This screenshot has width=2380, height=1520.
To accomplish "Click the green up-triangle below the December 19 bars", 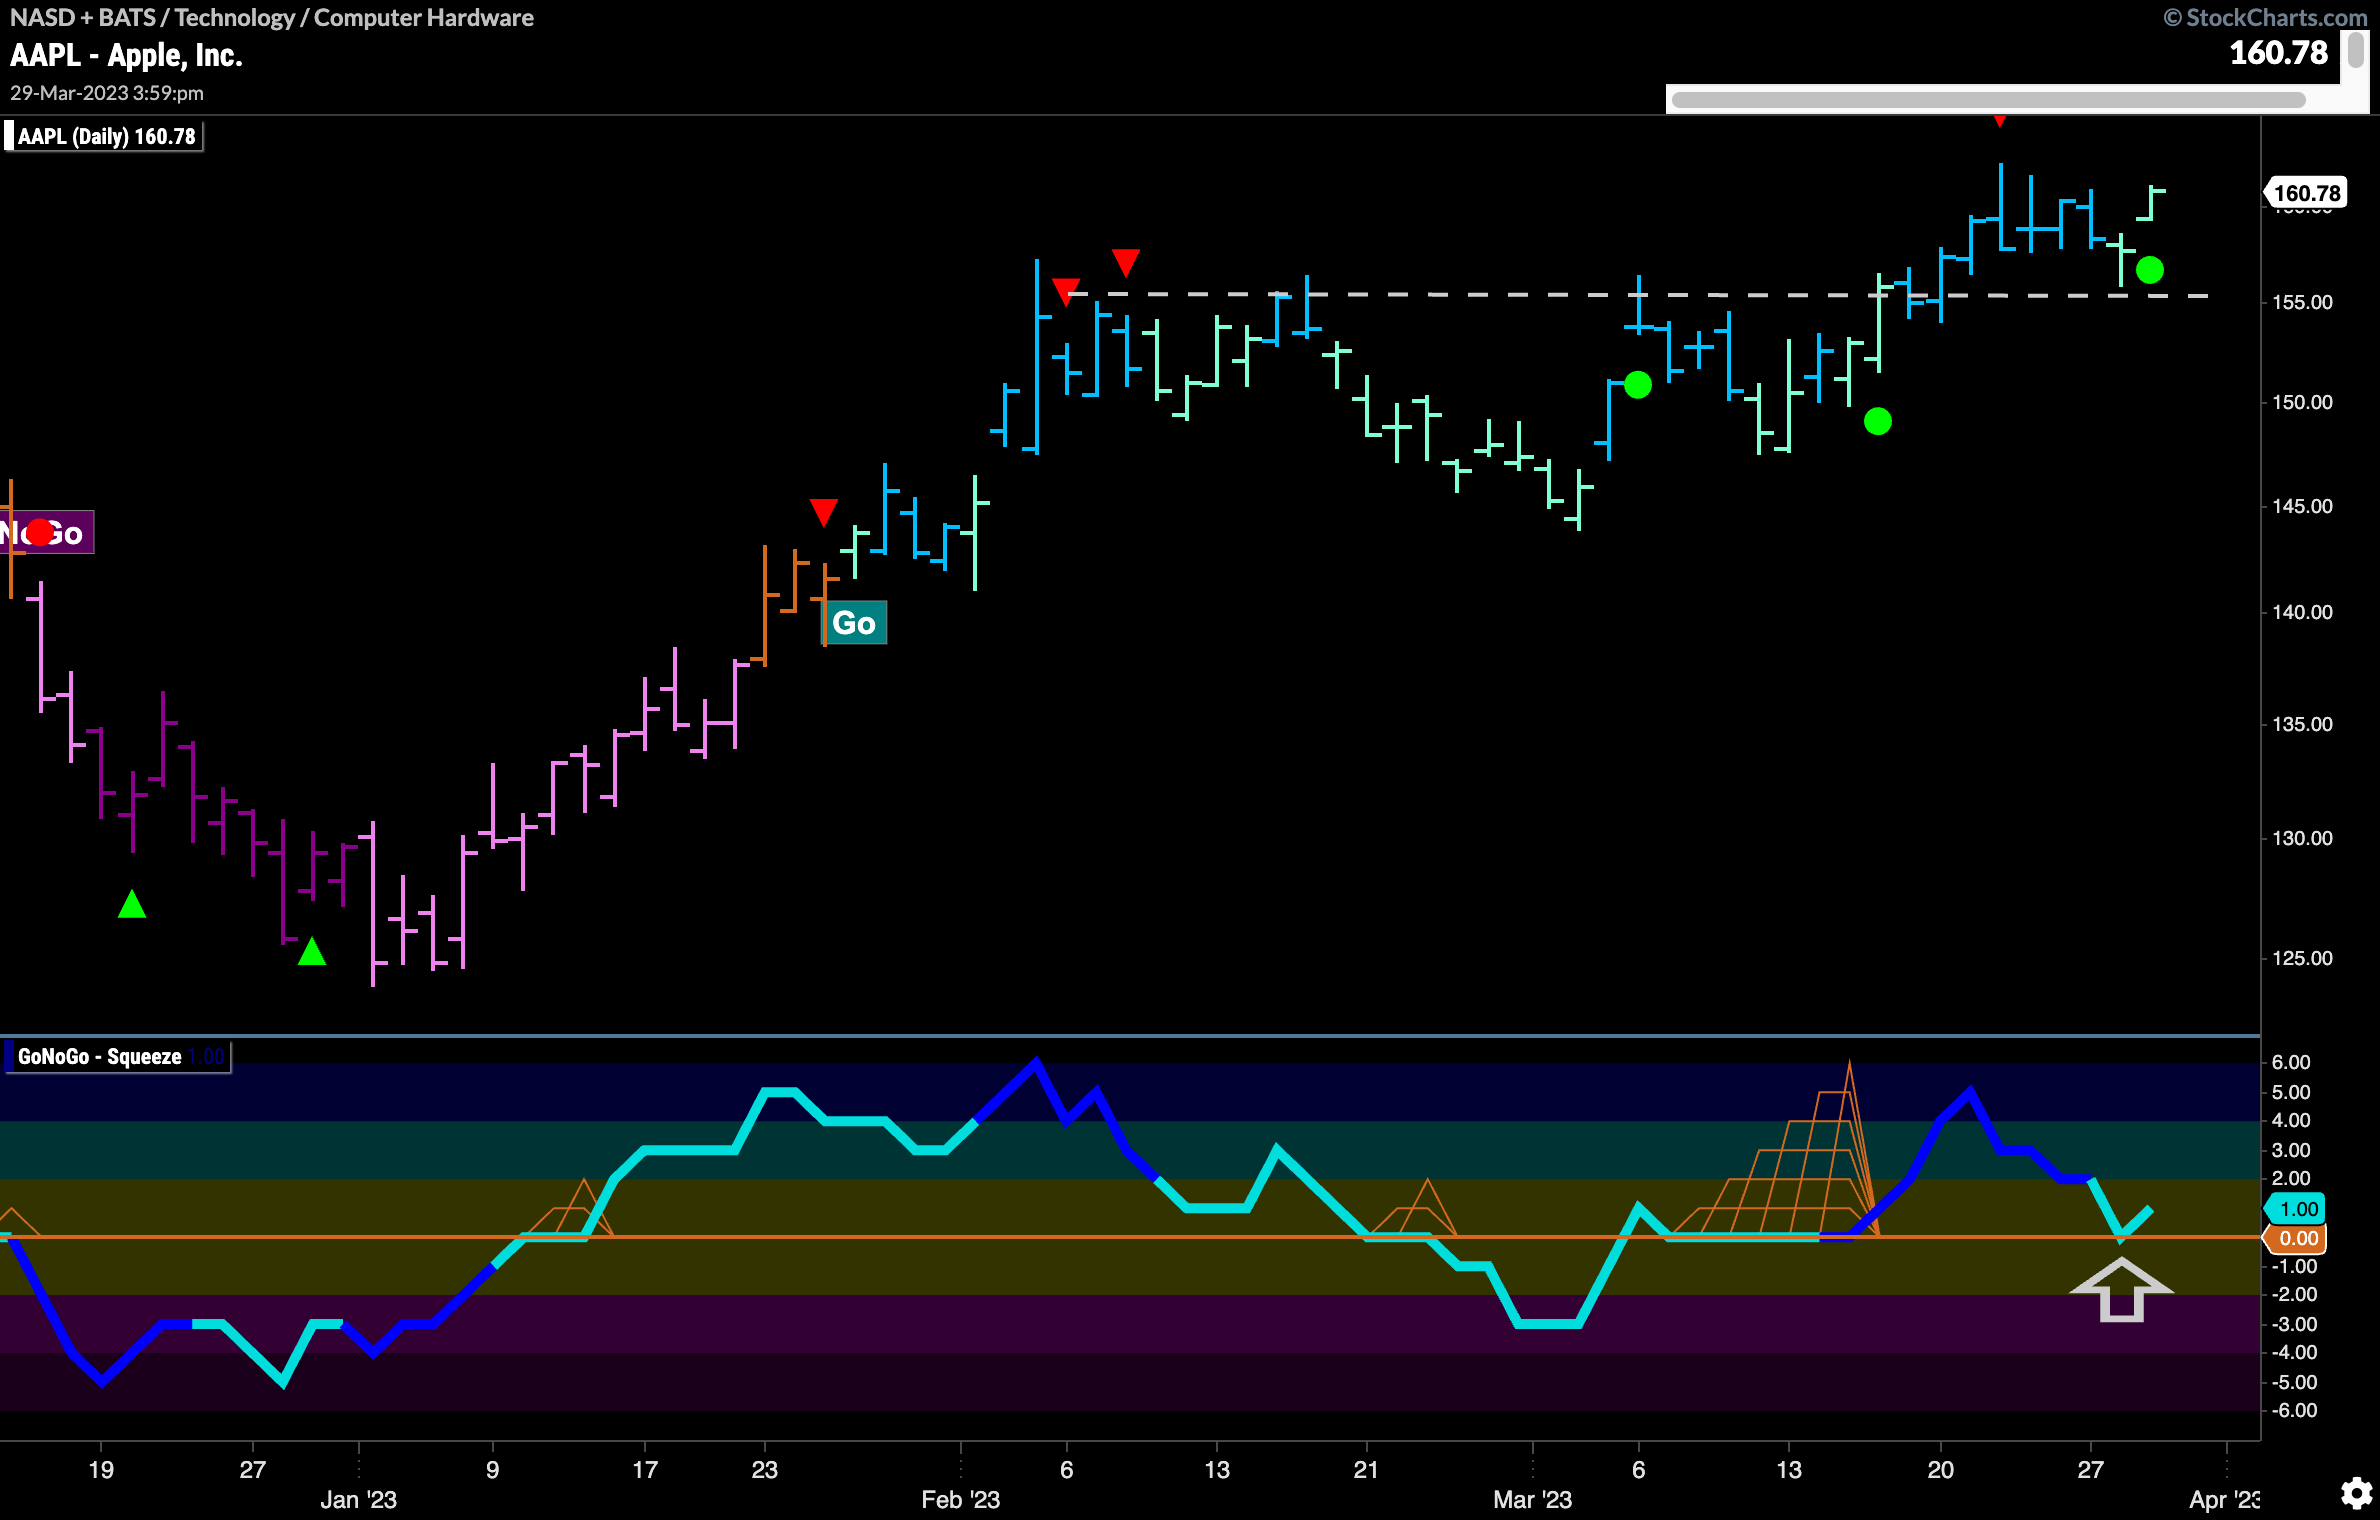I will tap(132, 904).
